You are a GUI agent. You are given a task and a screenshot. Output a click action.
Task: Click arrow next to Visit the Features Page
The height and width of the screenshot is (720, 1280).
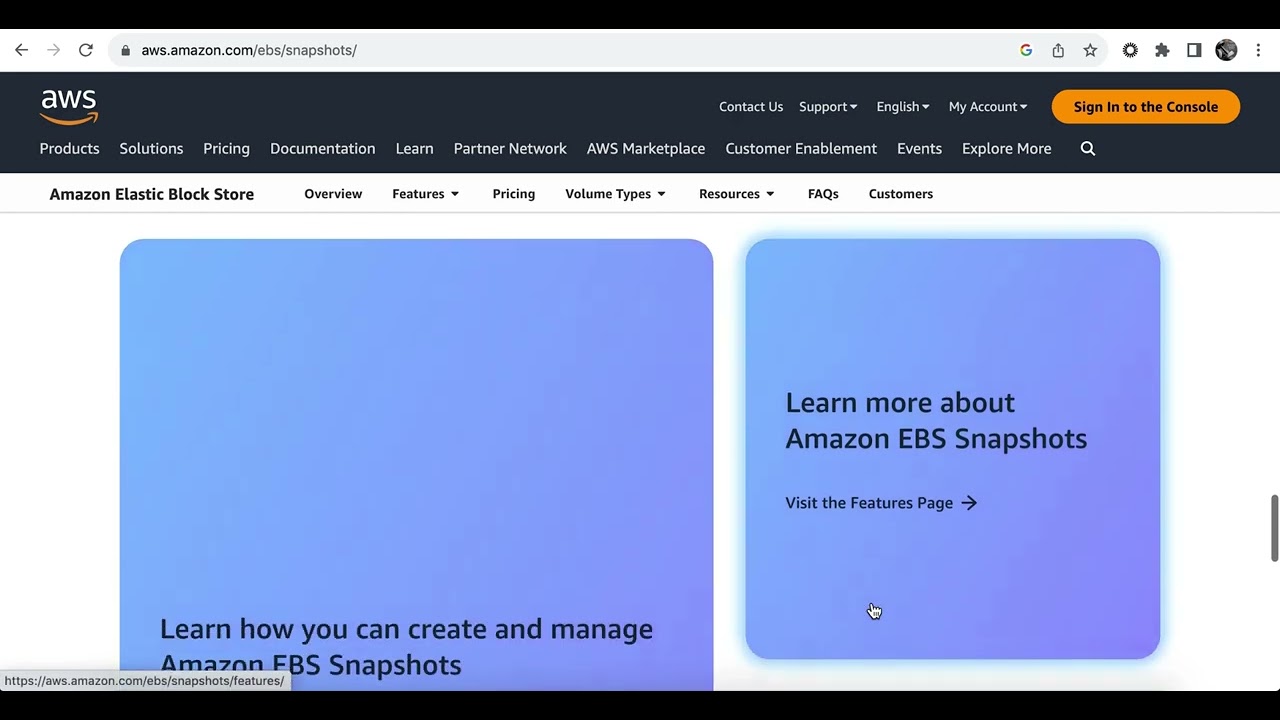pos(969,503)
